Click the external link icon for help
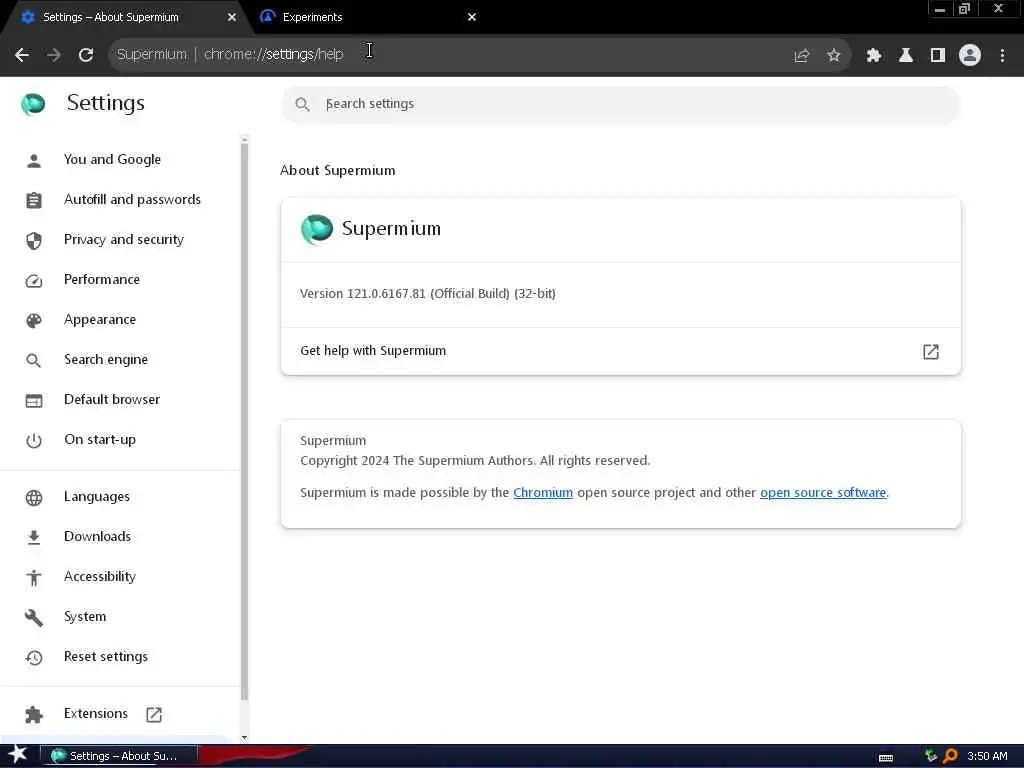The image size is (1024, 768). pos(931,352)
